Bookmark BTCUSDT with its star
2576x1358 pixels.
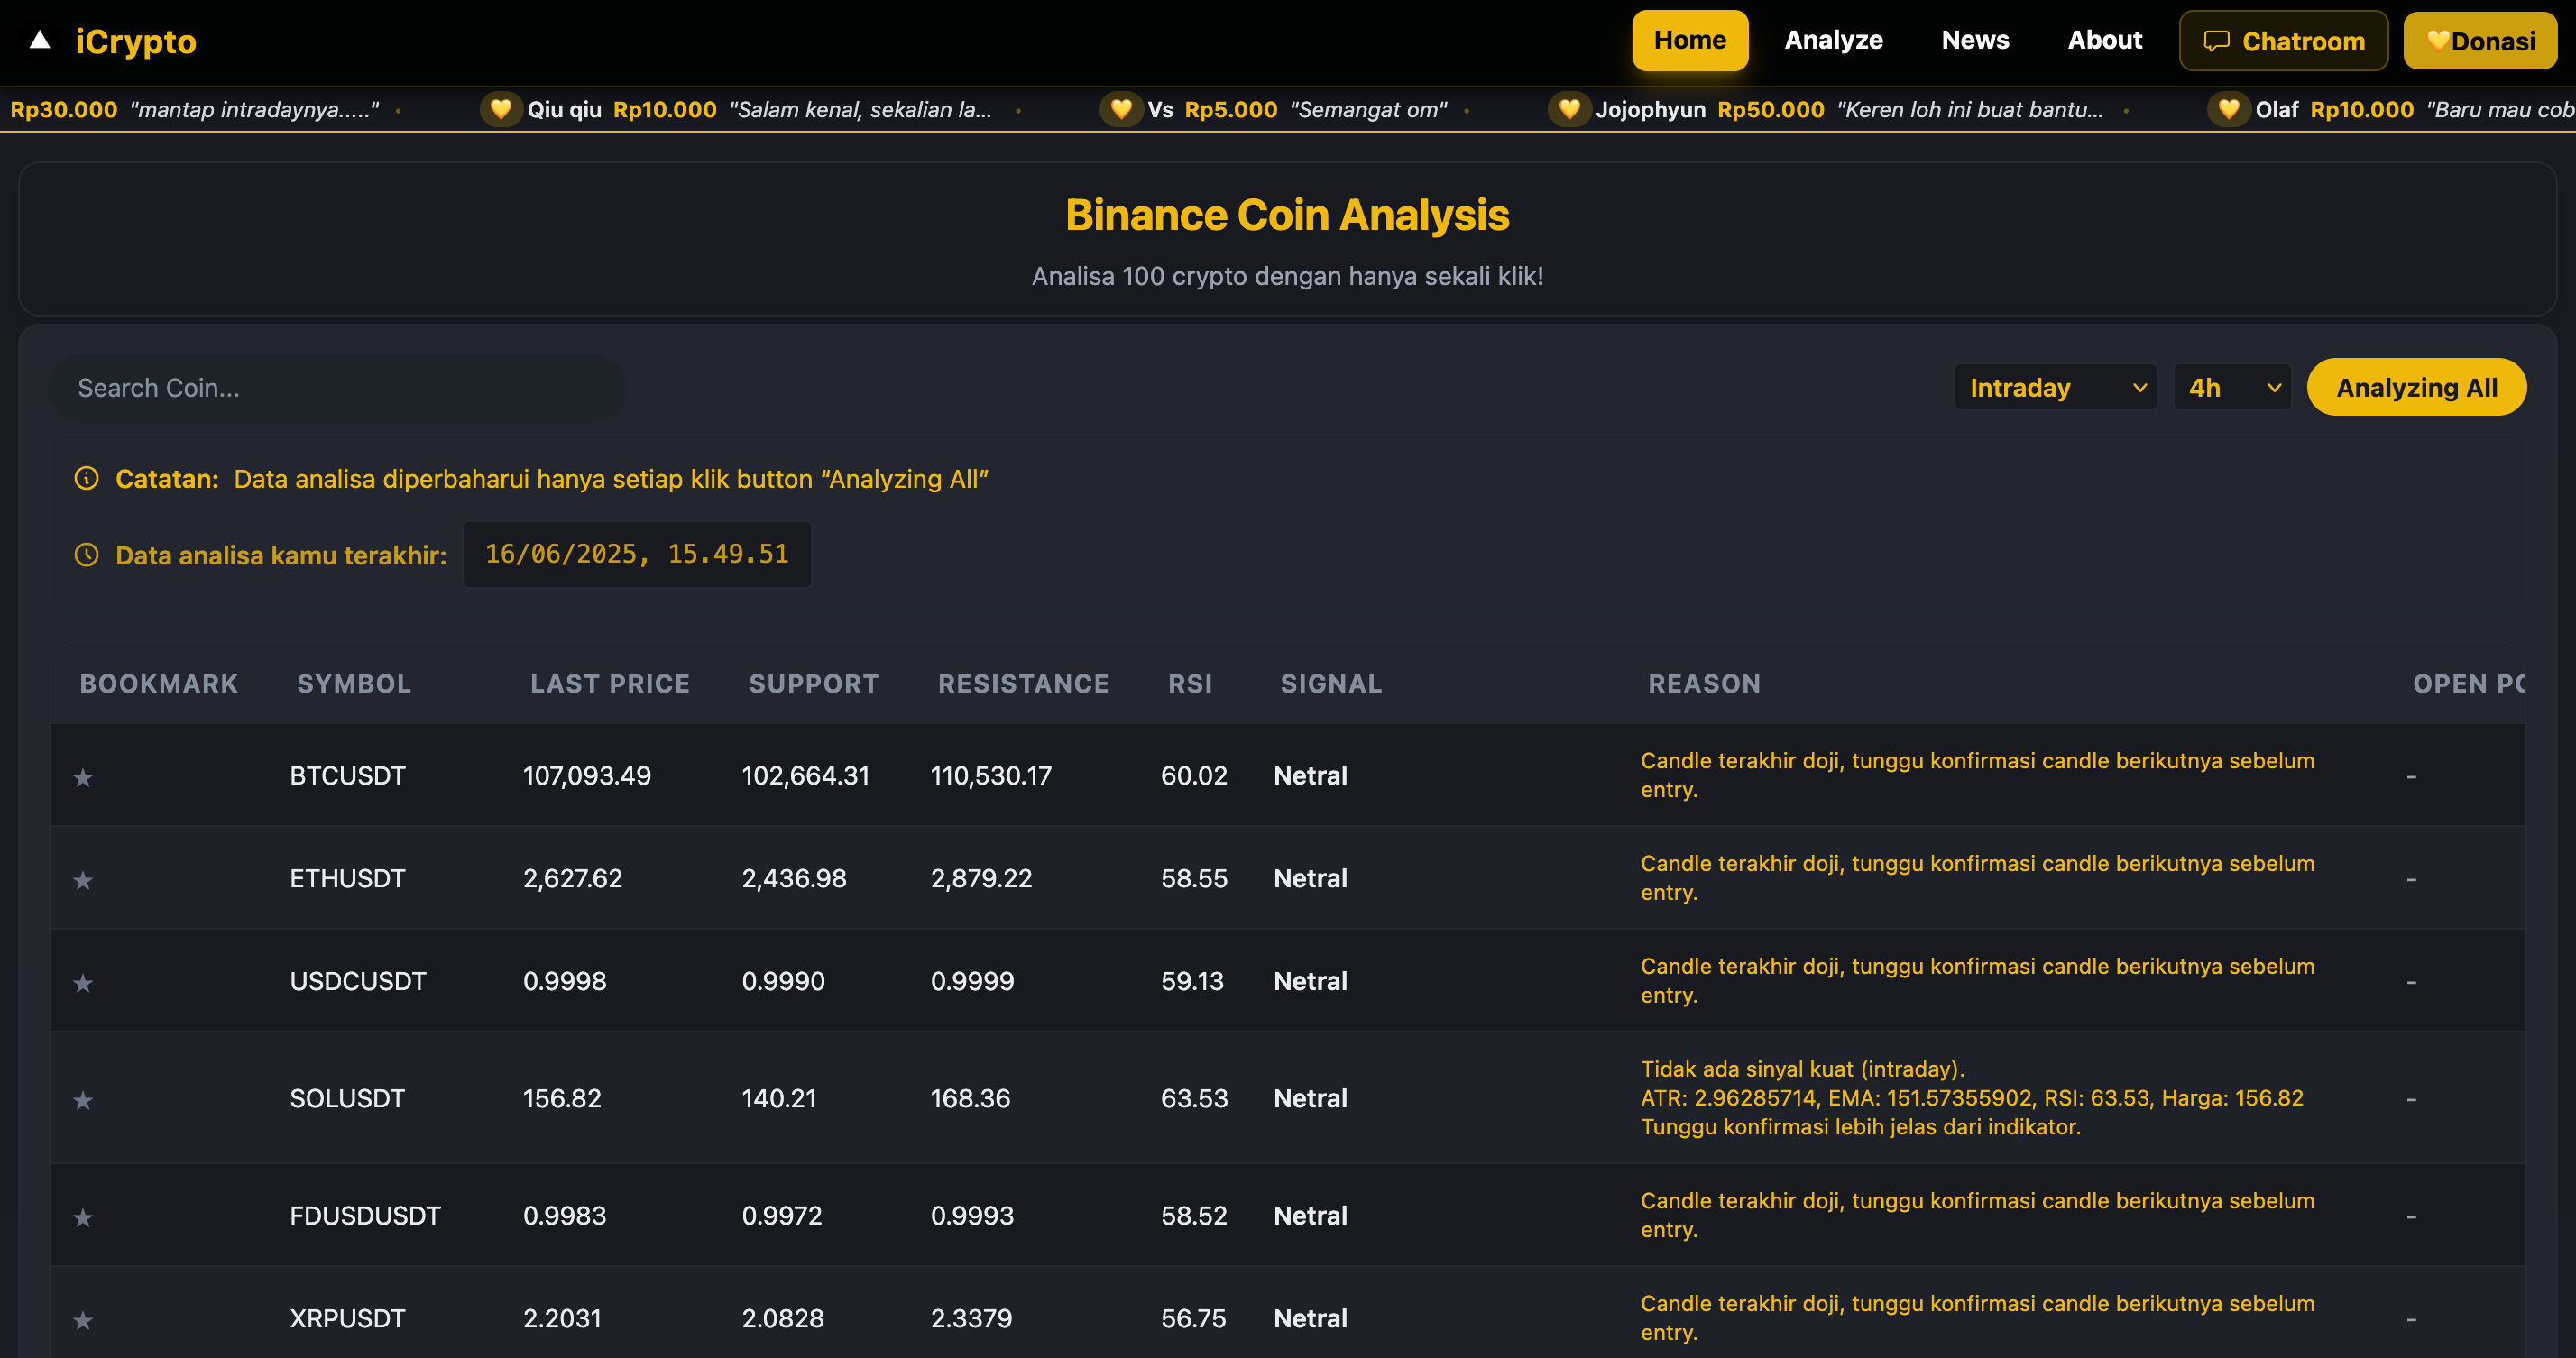coord(83,777)
